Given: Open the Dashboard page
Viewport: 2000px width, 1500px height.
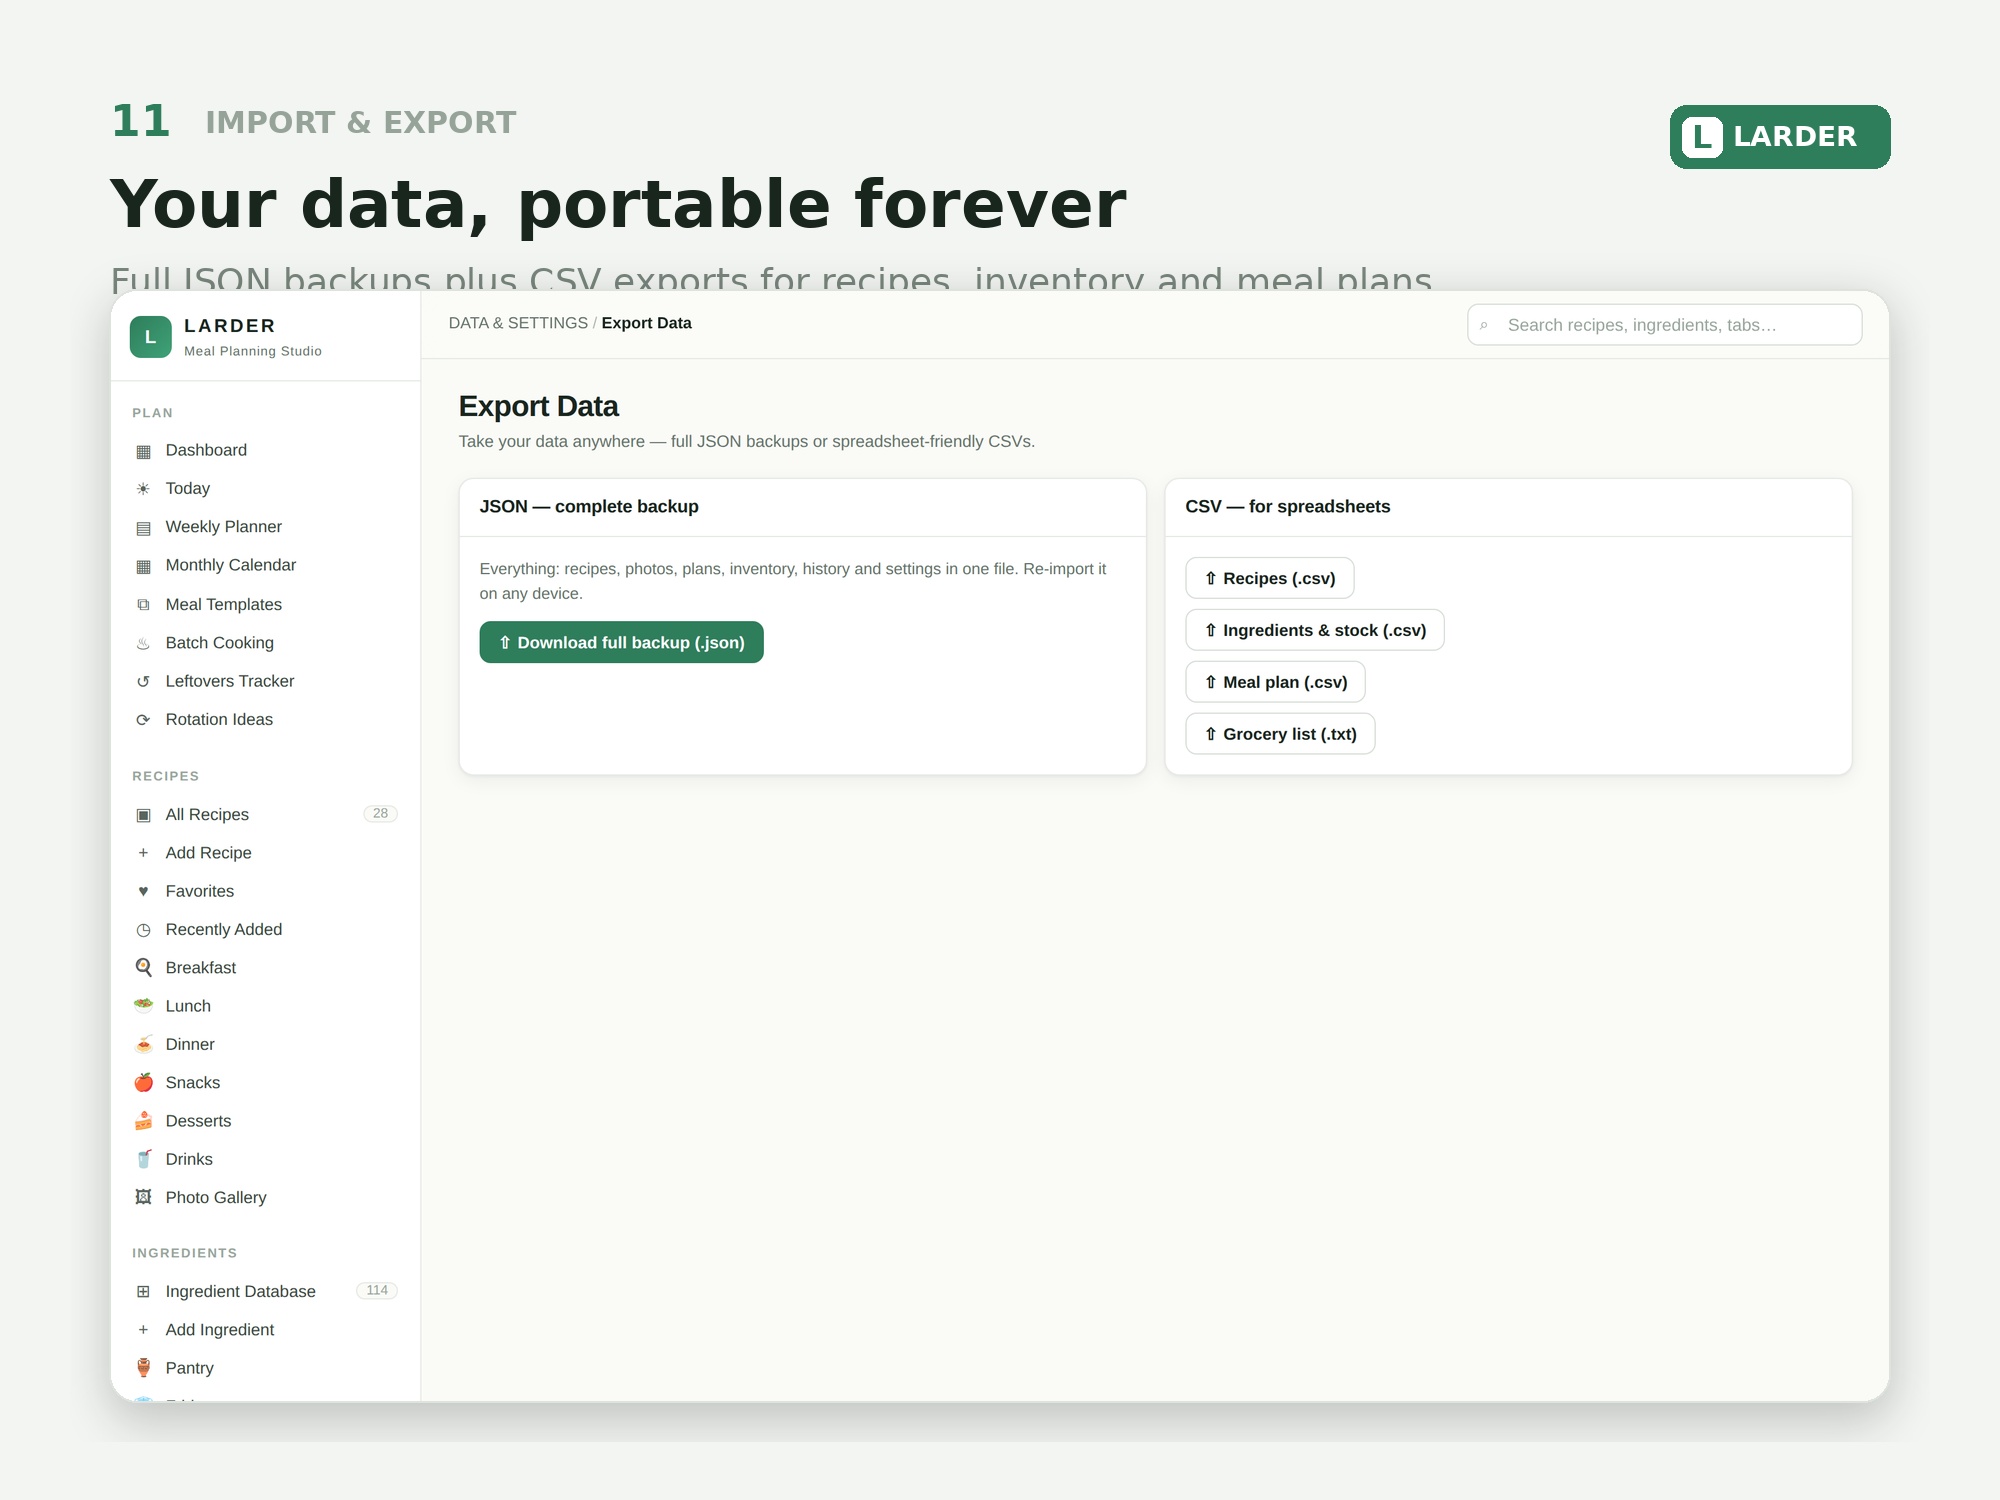Looking at the screenshot, I should coord(265,451).
